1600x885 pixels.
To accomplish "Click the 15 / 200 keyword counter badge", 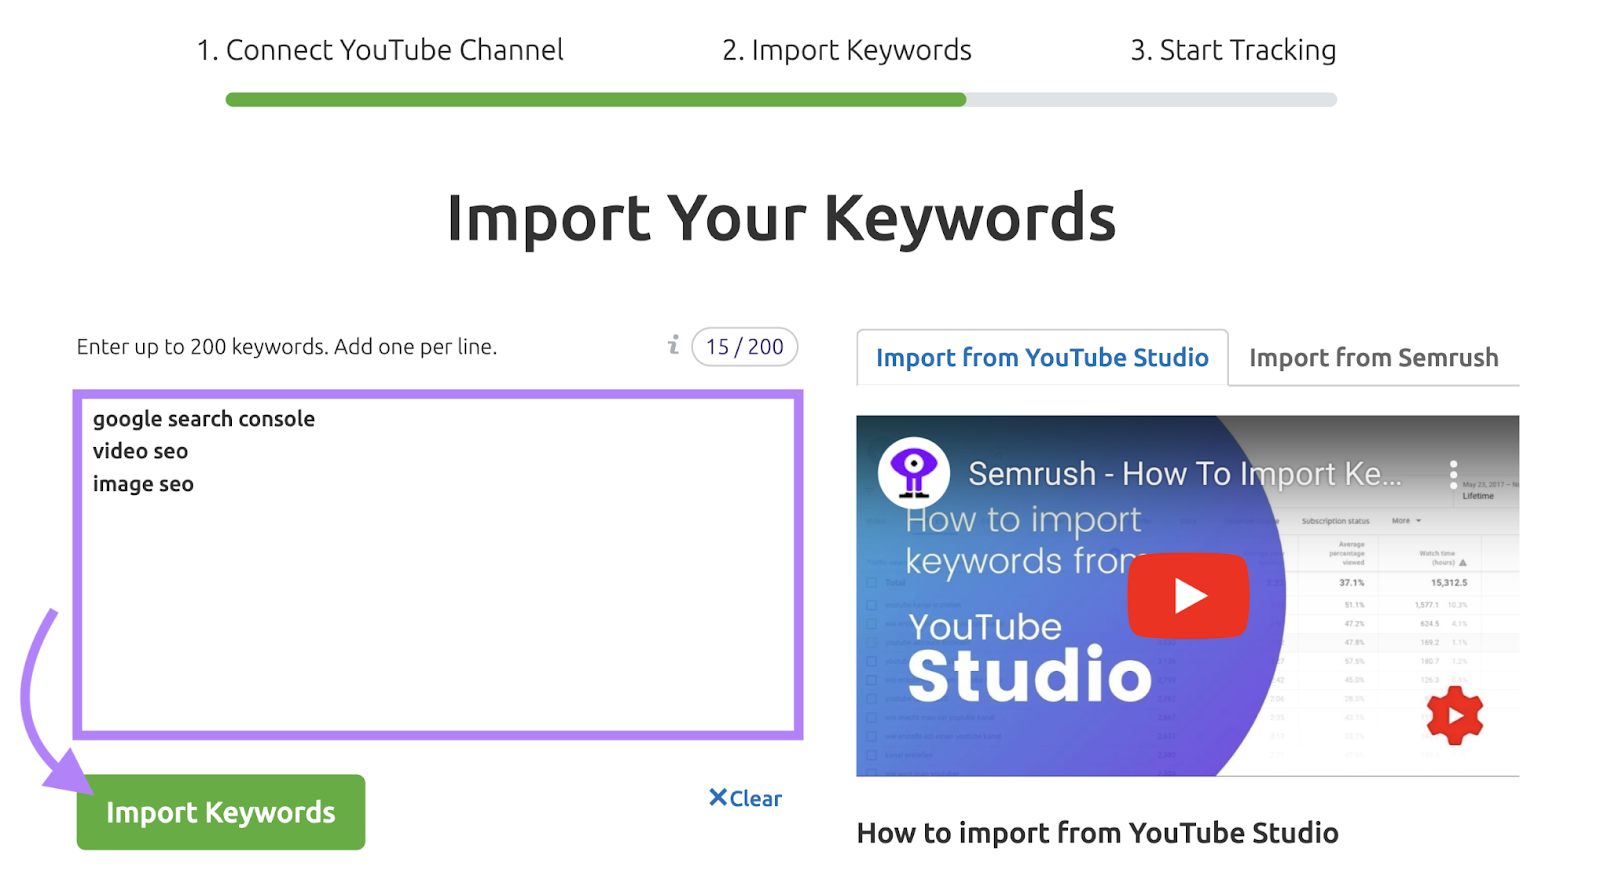I will pos(744,347).
